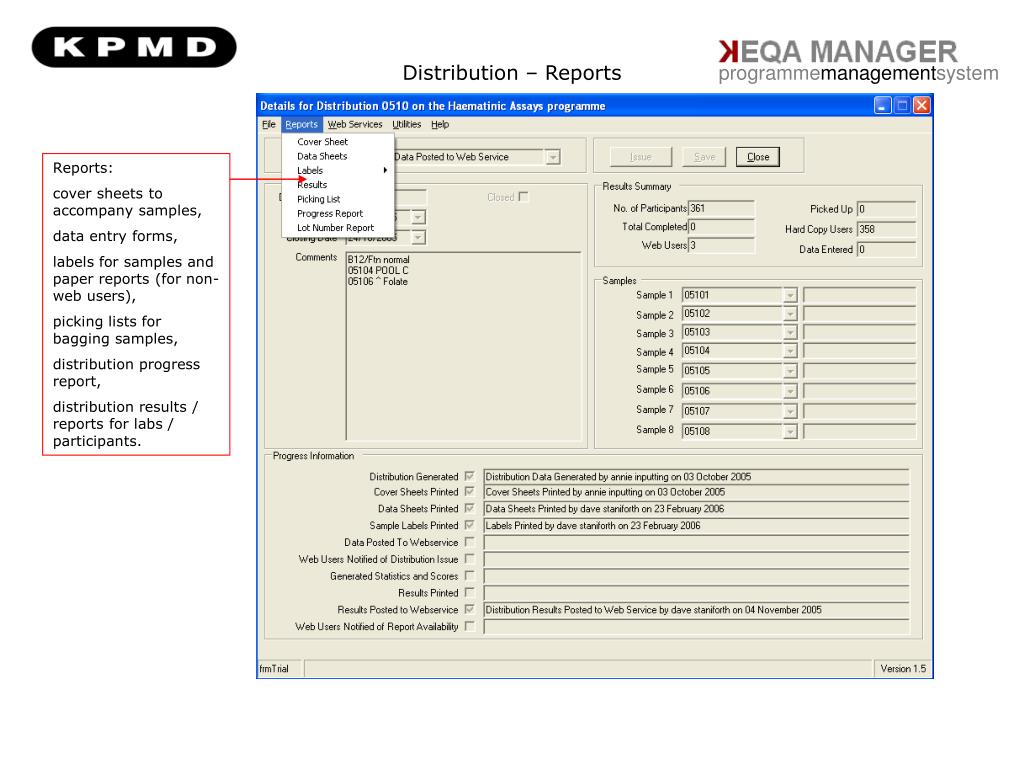Toggle Data Posted To Webservice checkbox
Screen dimensions: 1024x768
click(469, 542)
